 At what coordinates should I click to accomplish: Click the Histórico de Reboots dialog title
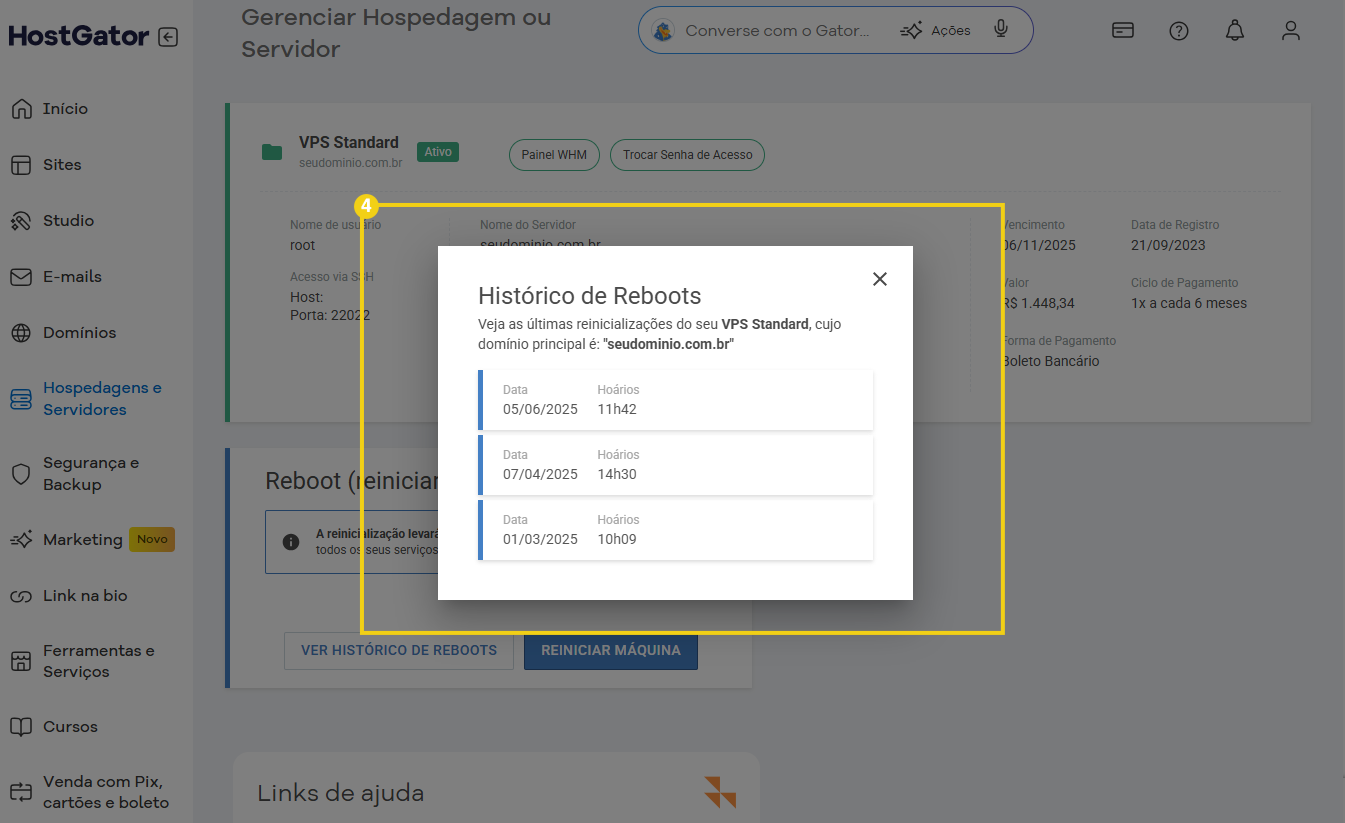[x=590, y=296]
